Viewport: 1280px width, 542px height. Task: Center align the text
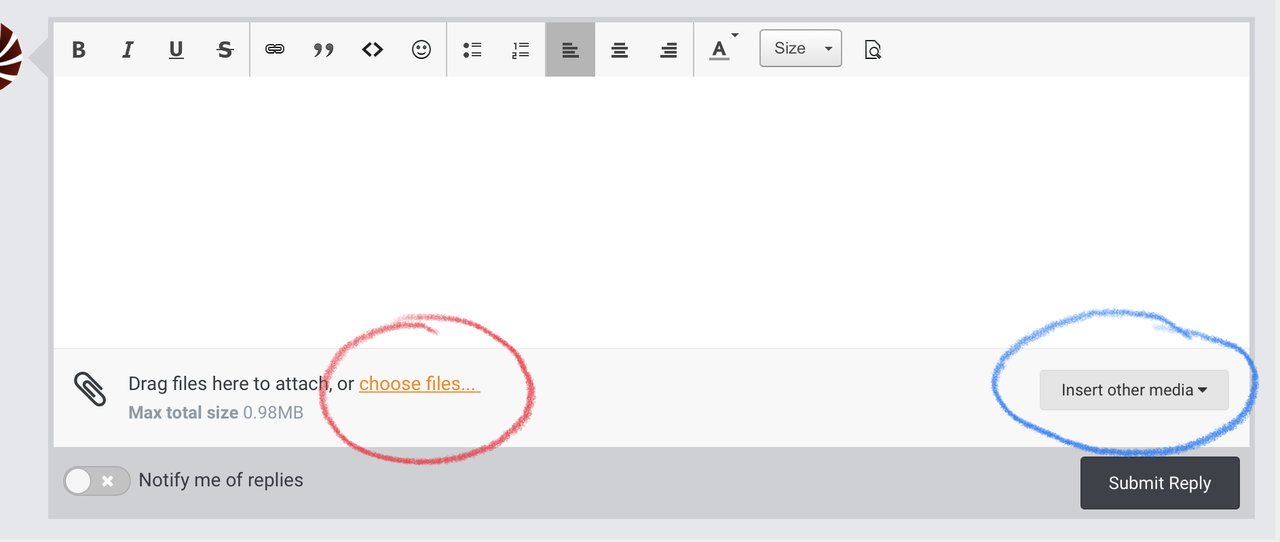619,50
